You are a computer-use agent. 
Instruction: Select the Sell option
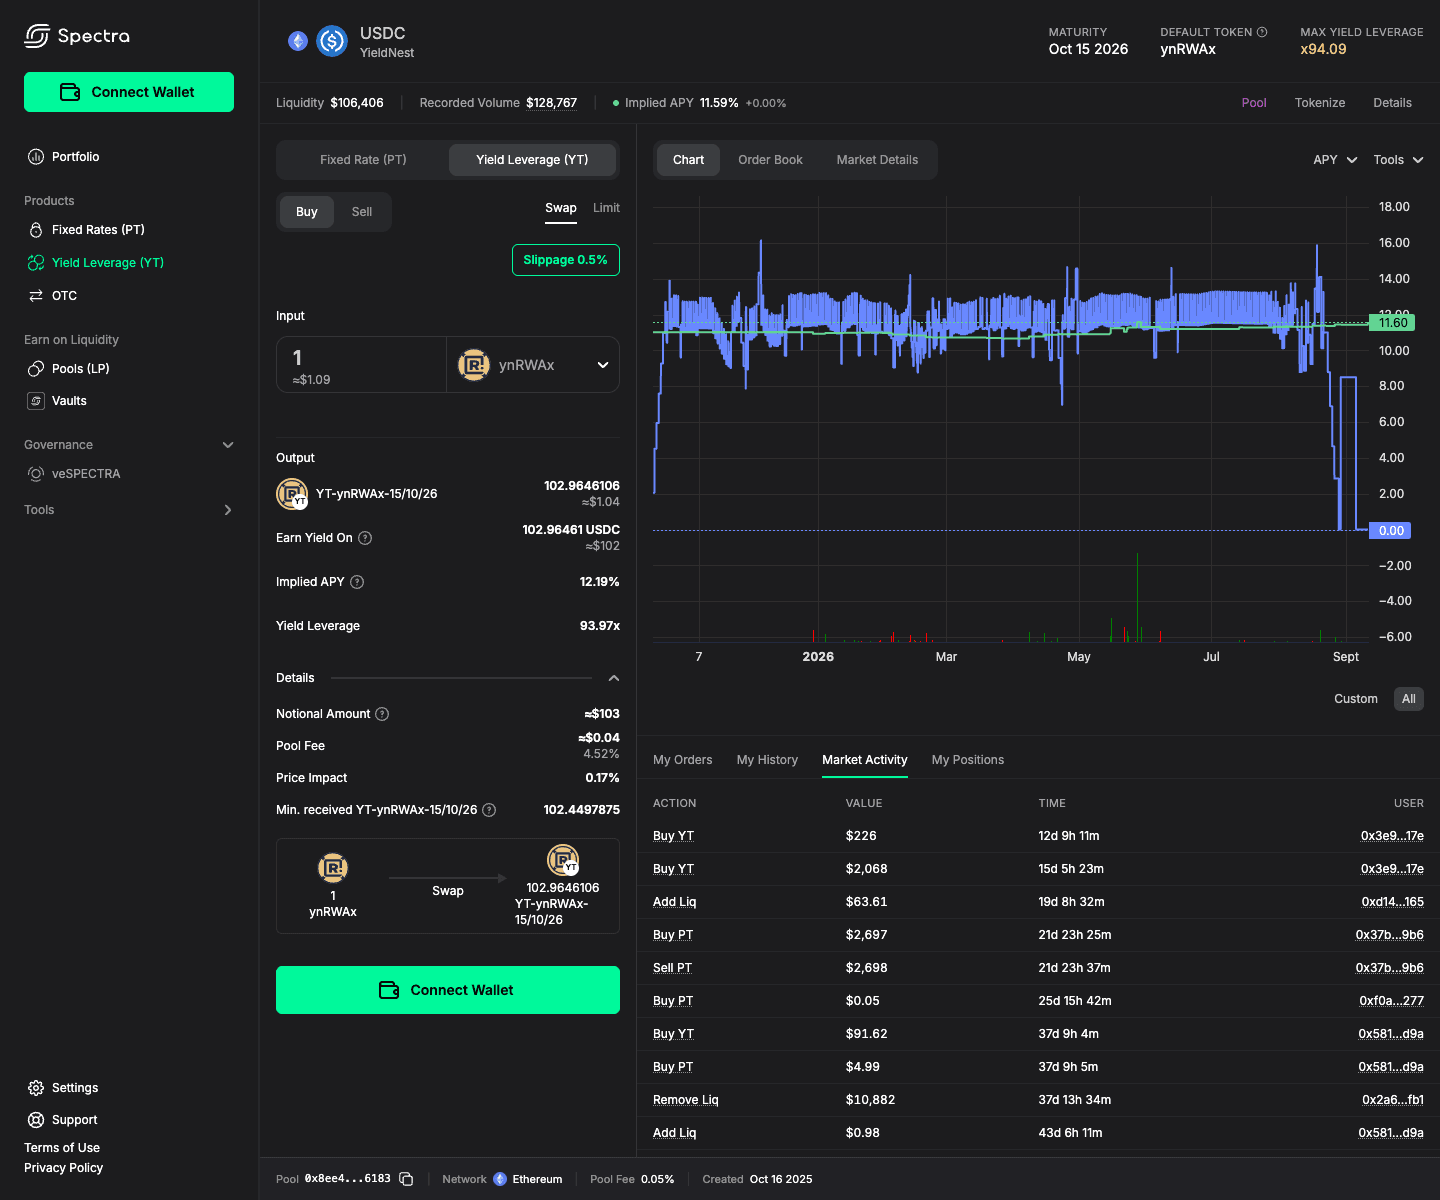362,212
